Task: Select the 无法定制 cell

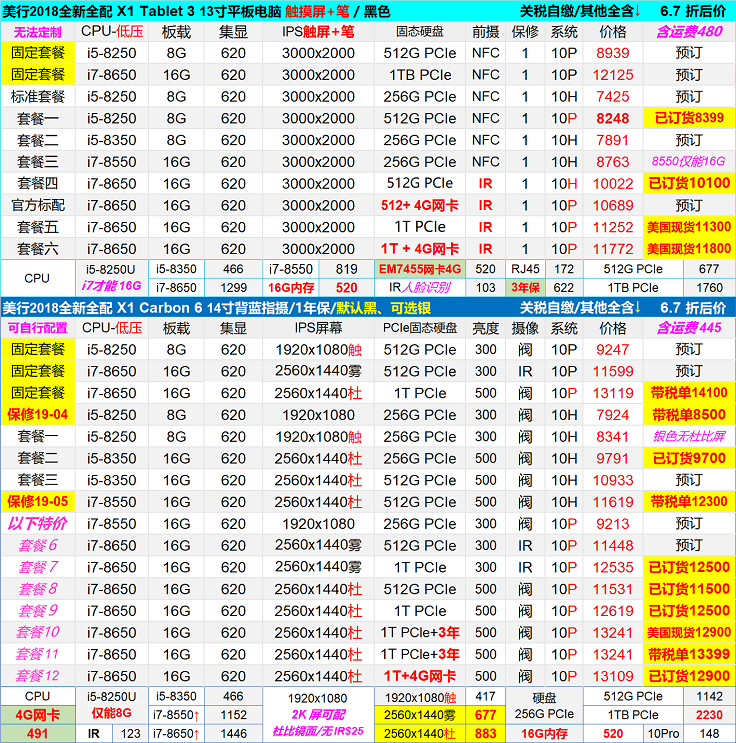Action: point(37,32)
